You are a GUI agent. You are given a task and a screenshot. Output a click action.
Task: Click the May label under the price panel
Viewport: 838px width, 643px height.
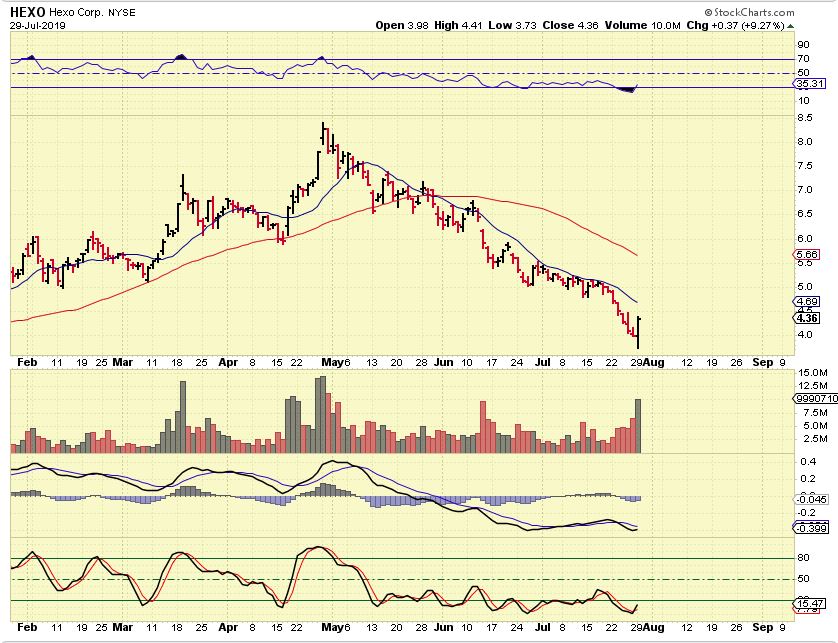click(x=331, y=362)
